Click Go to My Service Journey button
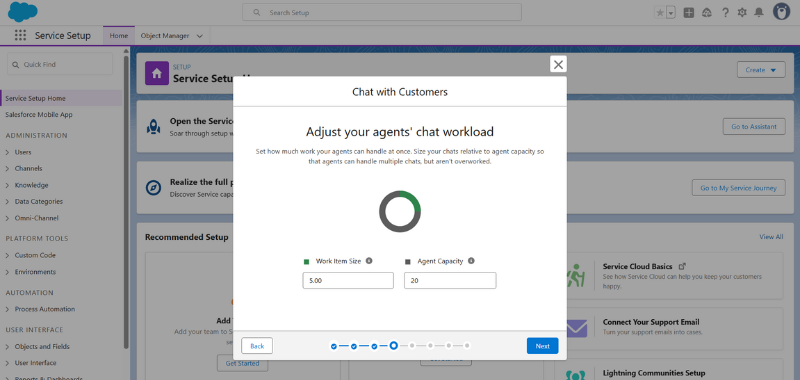 [738, 188]
